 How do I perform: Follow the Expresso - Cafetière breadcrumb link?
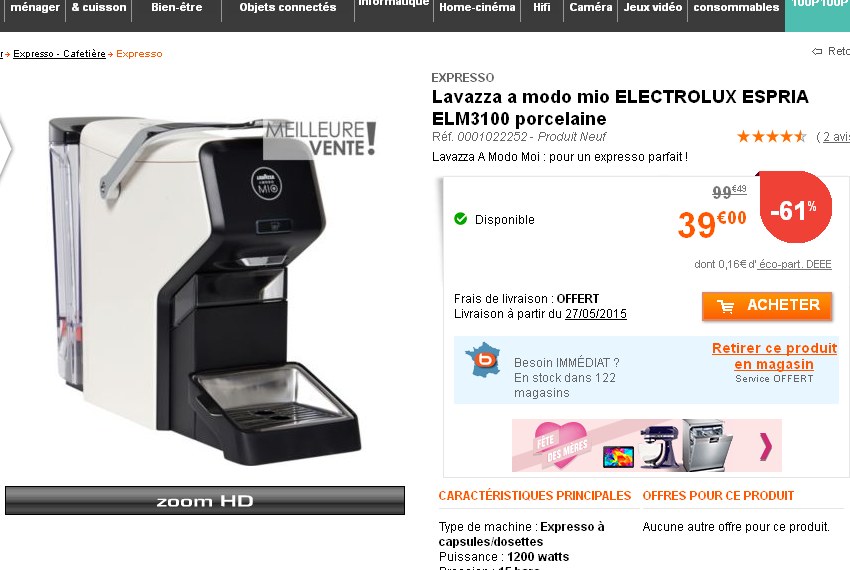(59, 54)
